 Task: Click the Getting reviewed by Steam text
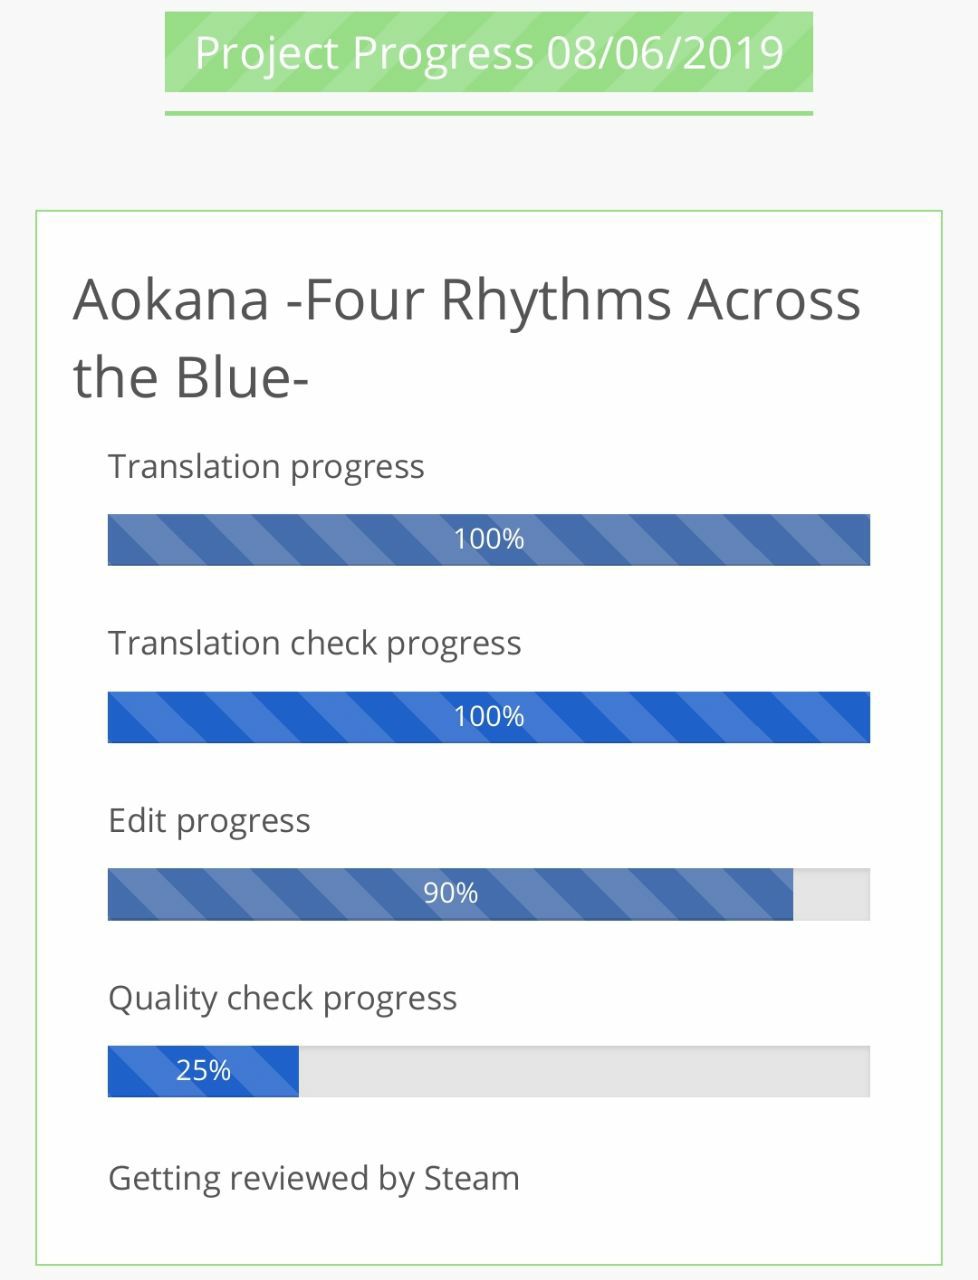(314, 1178)
